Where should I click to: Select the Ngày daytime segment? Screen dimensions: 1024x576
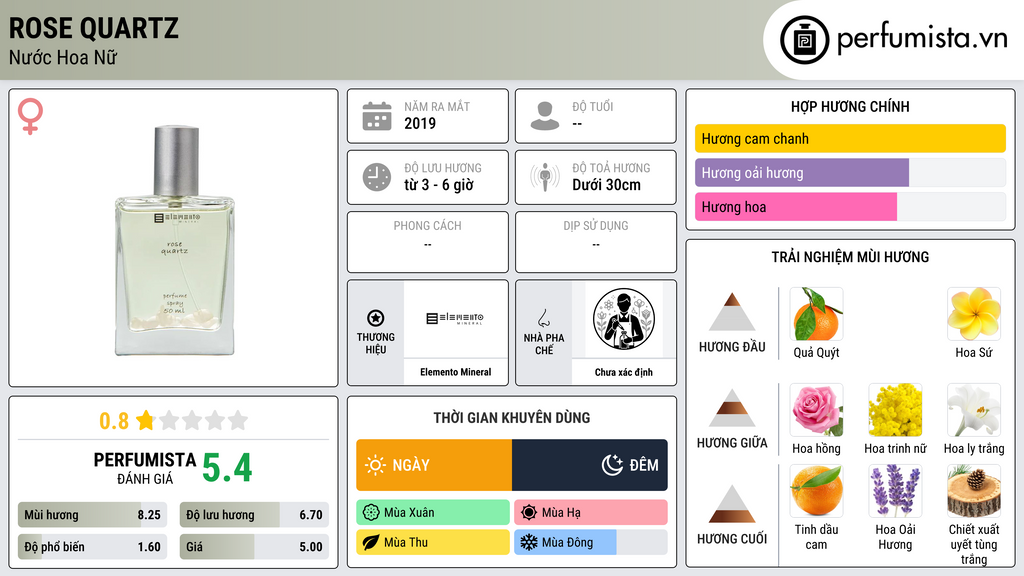434,465
